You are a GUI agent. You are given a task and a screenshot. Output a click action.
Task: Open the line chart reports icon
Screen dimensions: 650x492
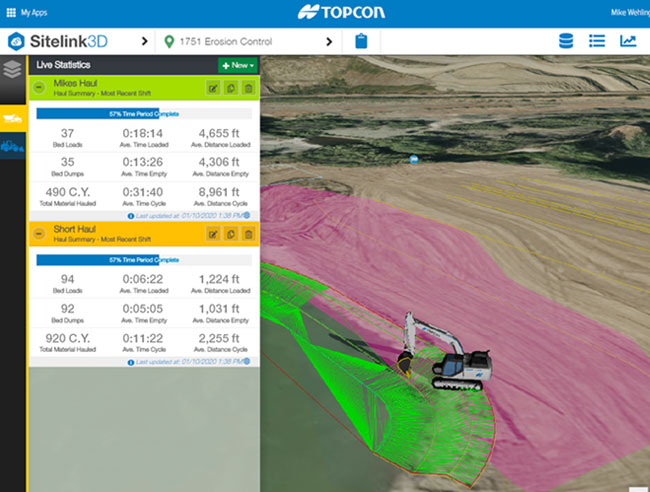[x=628, y=41]
